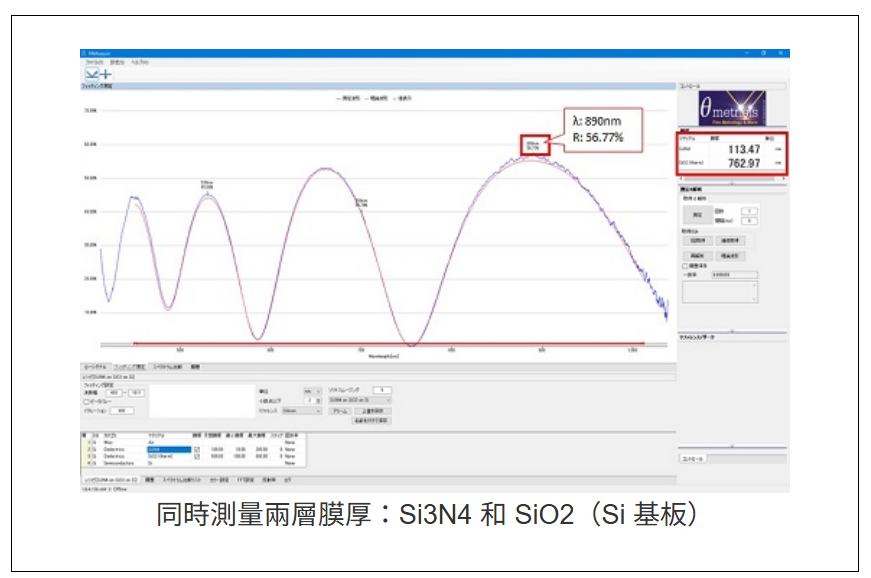Viewport: 871px width, 578px height.
Task: Open the unit nm dropdown
Action: [313, 391]
